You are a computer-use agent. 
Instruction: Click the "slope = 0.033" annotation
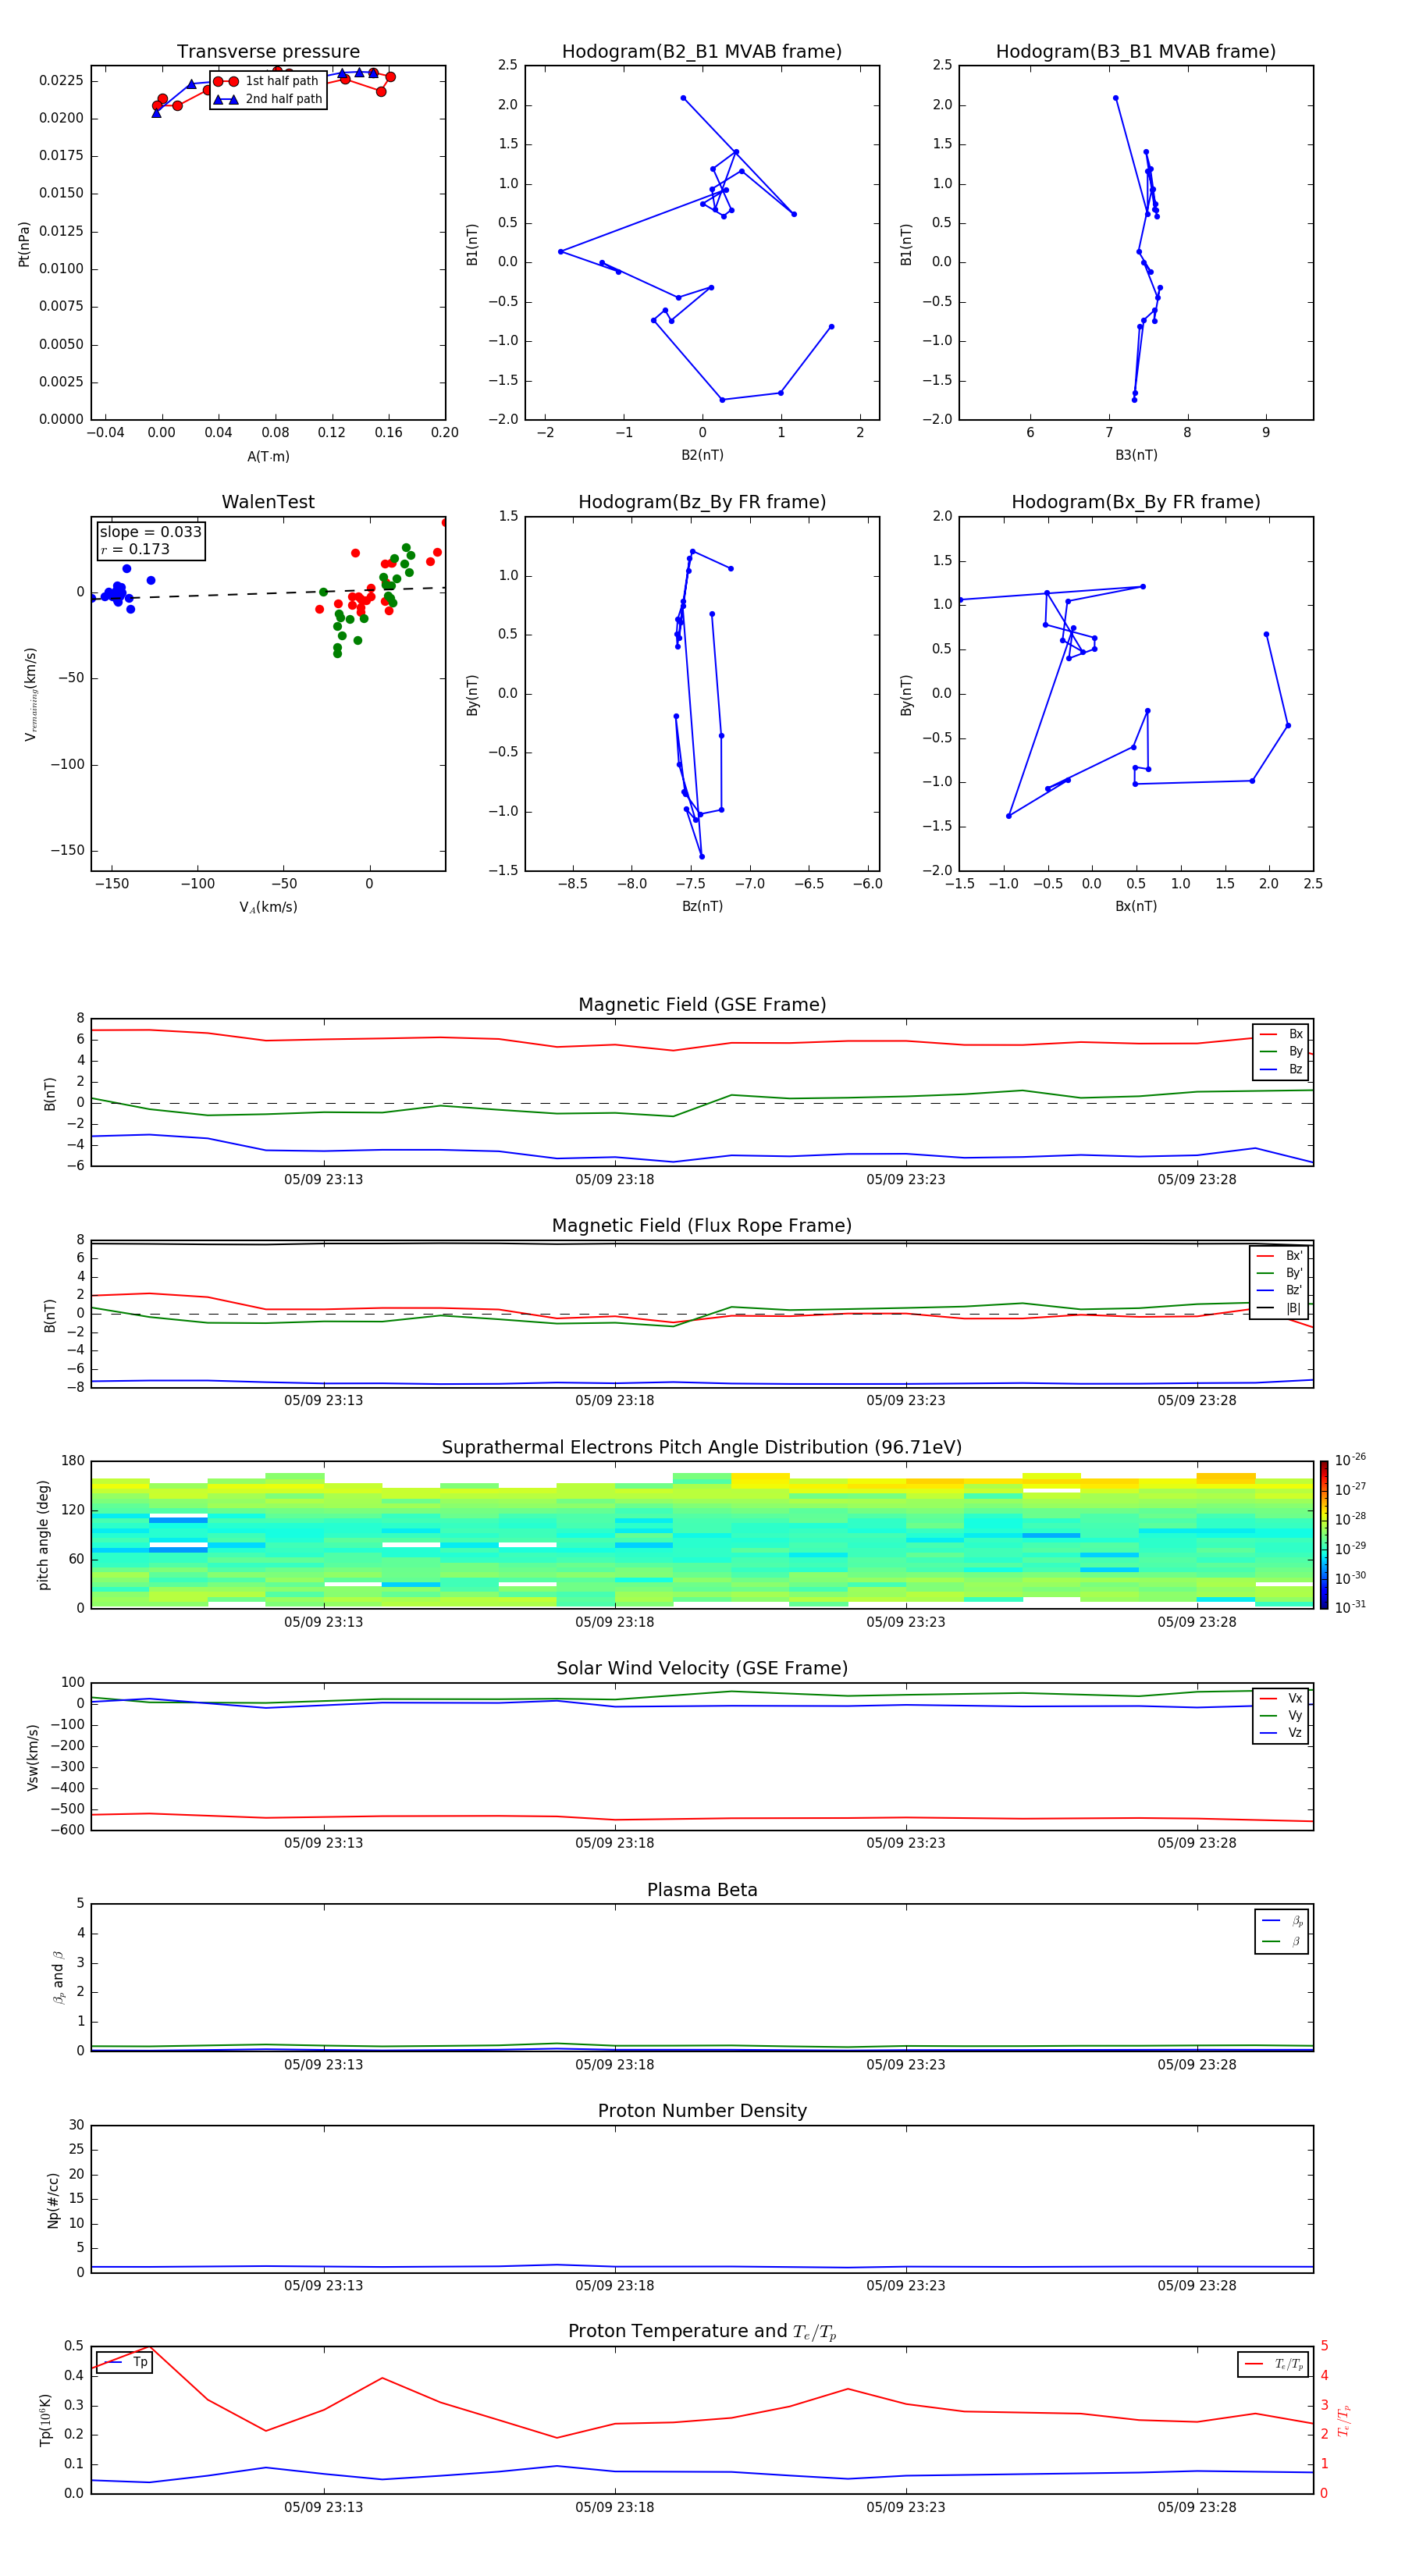click(150, 532)
